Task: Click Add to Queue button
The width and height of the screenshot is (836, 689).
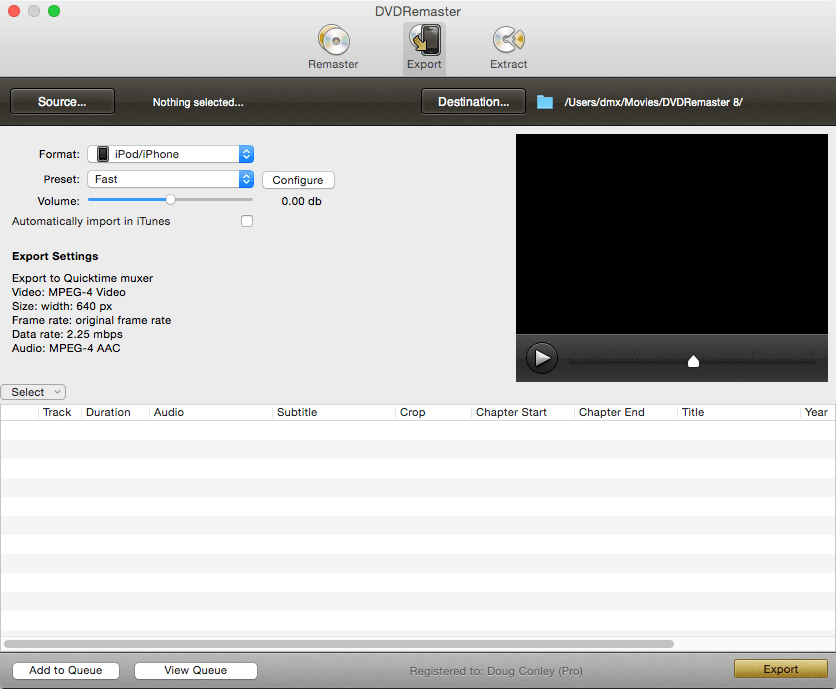Action: click(x=66, y=670)
